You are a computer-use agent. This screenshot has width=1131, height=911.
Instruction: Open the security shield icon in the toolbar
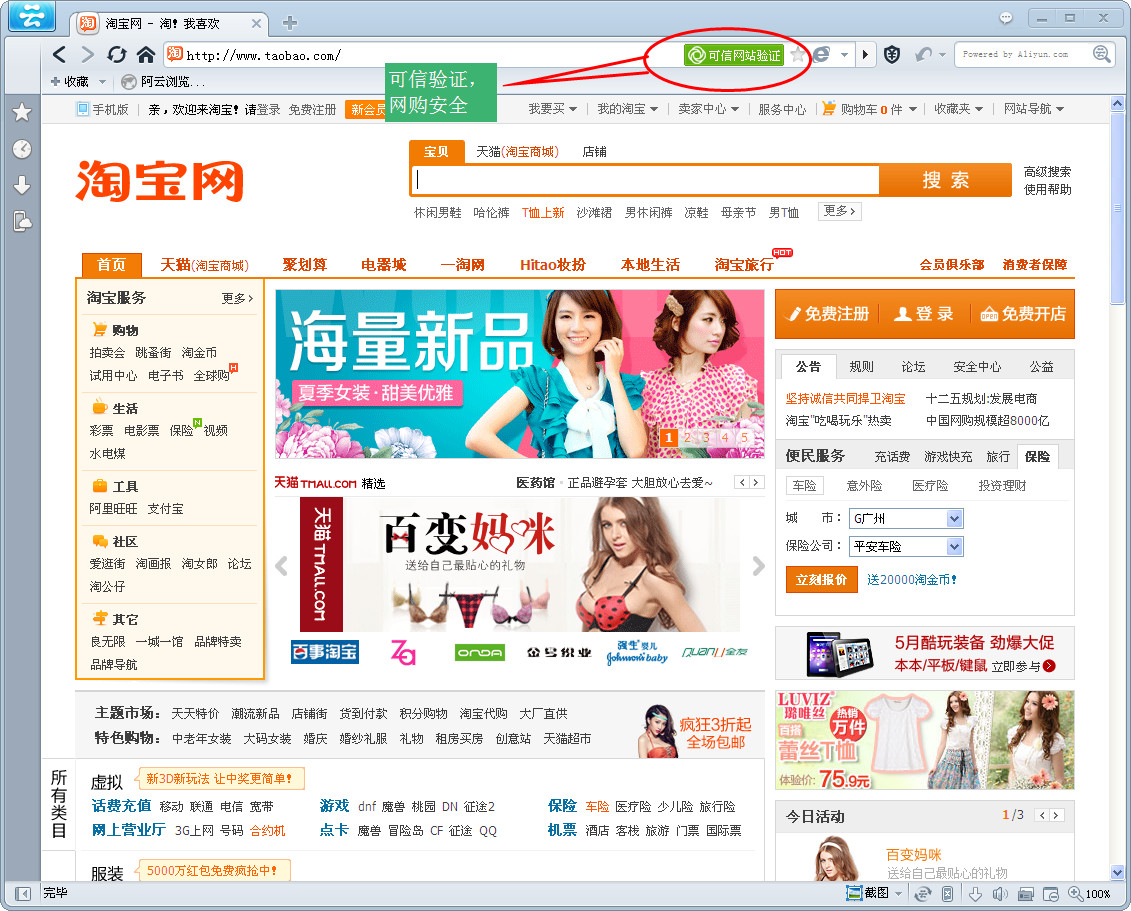tap(892, 55)
